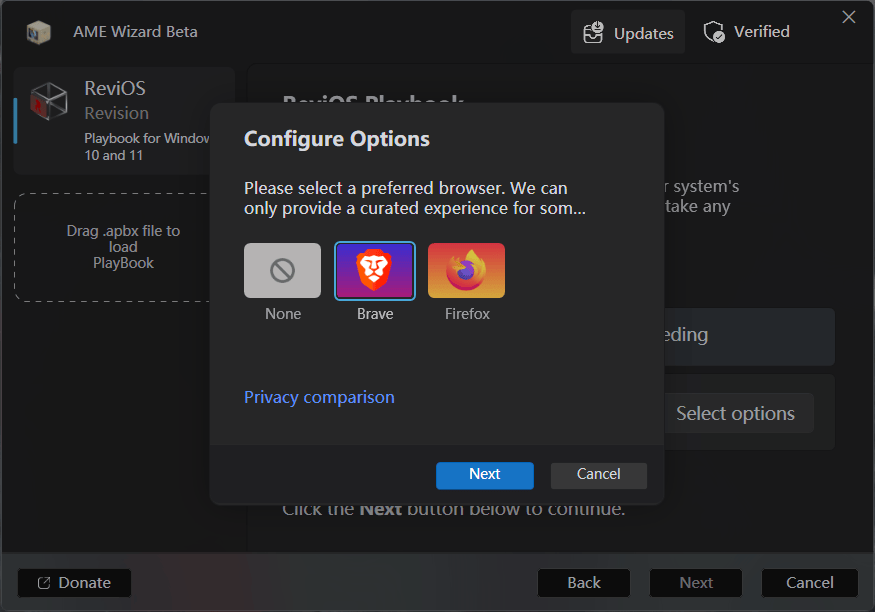Click the Back button at the bottom
Image resolution: width=875 pixels, height=612 pixels.
[x=583, y=582]
